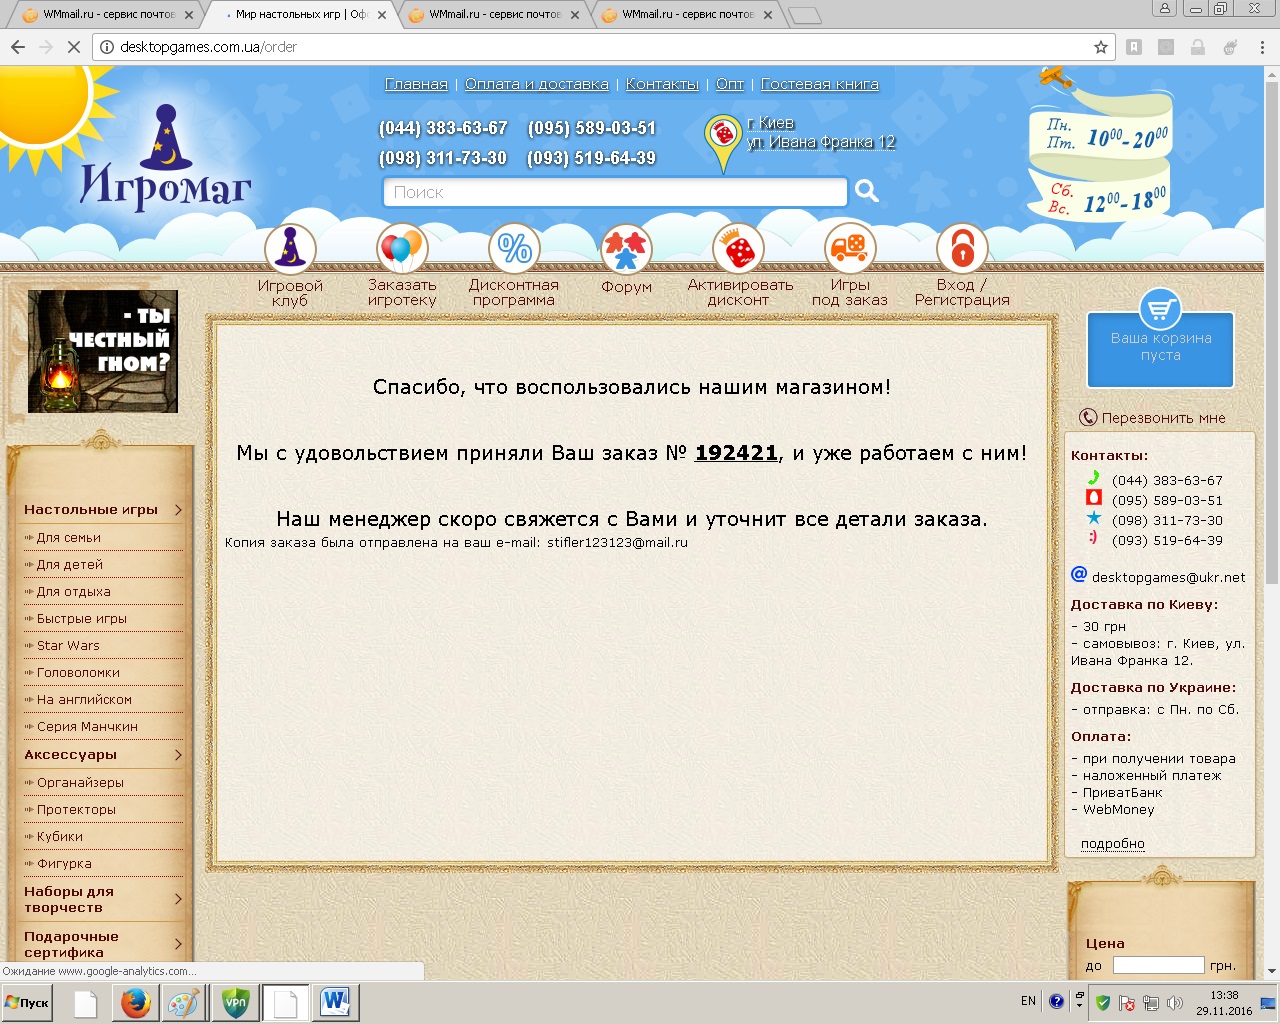Image resolution: width=1280 pixels, height=1024 pixels.
Task: Close the Мир настольных игр tab
Action: [381, 15]
